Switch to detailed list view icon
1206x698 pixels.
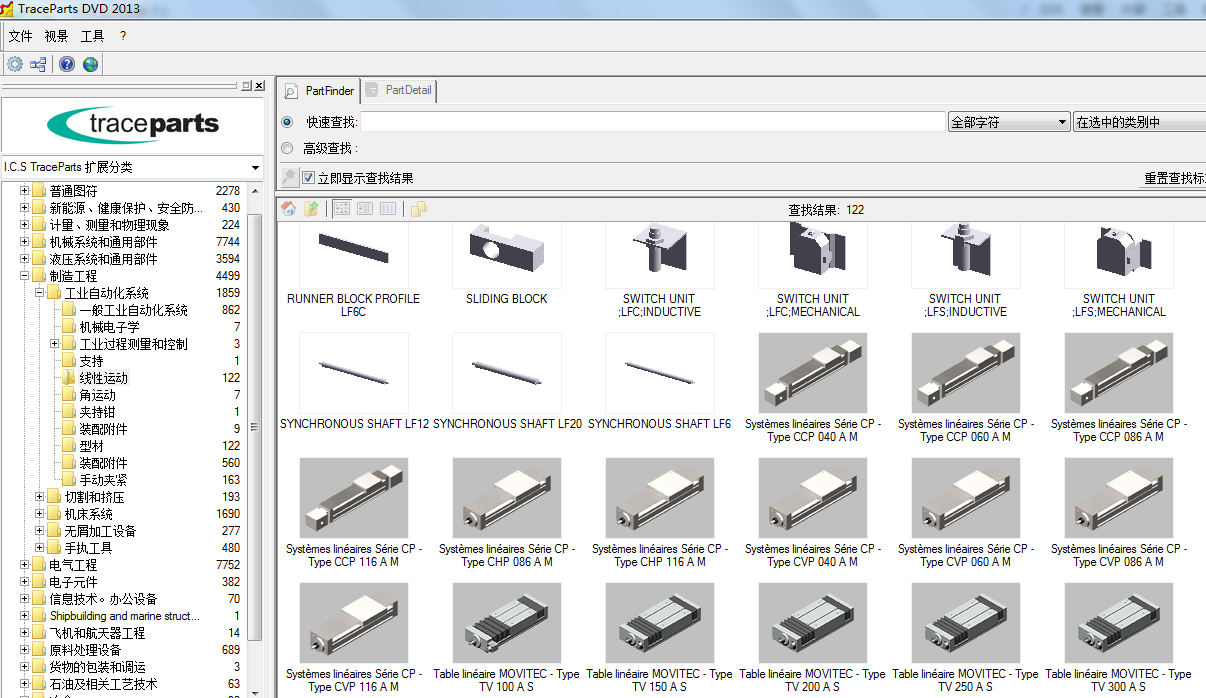click(386, 208)
